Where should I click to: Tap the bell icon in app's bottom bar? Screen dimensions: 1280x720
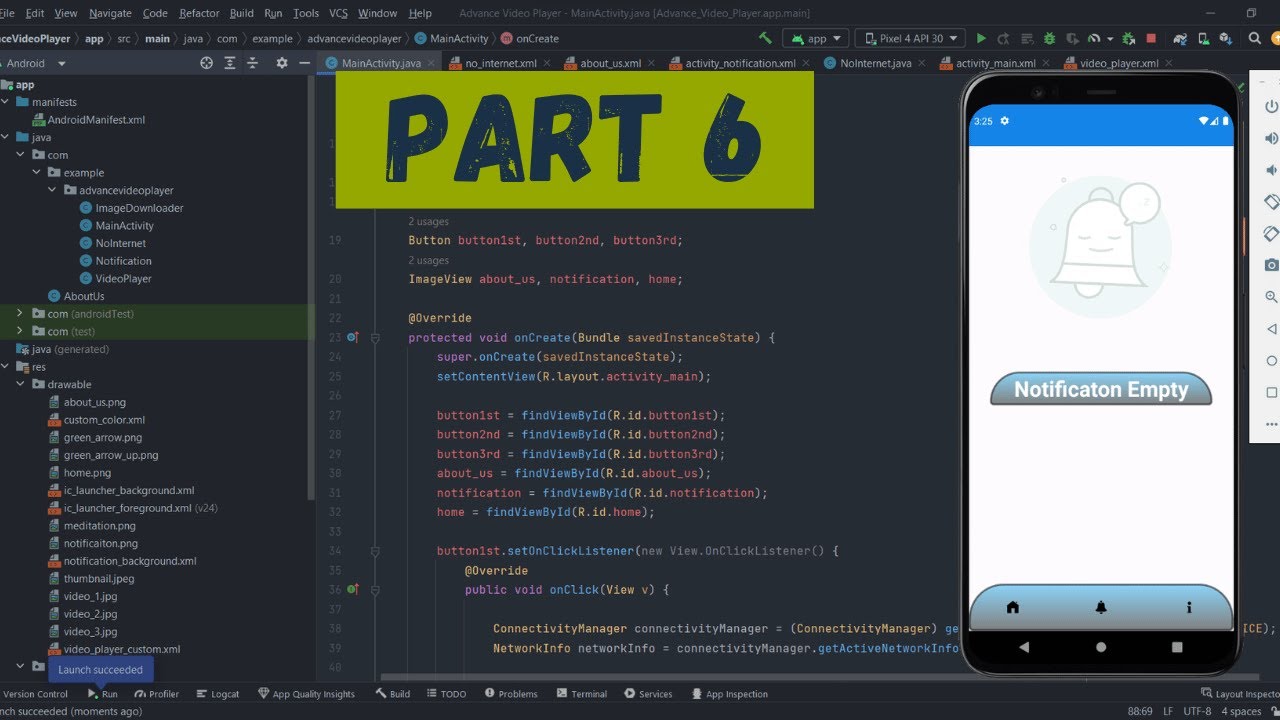[x=1101, y=607]
